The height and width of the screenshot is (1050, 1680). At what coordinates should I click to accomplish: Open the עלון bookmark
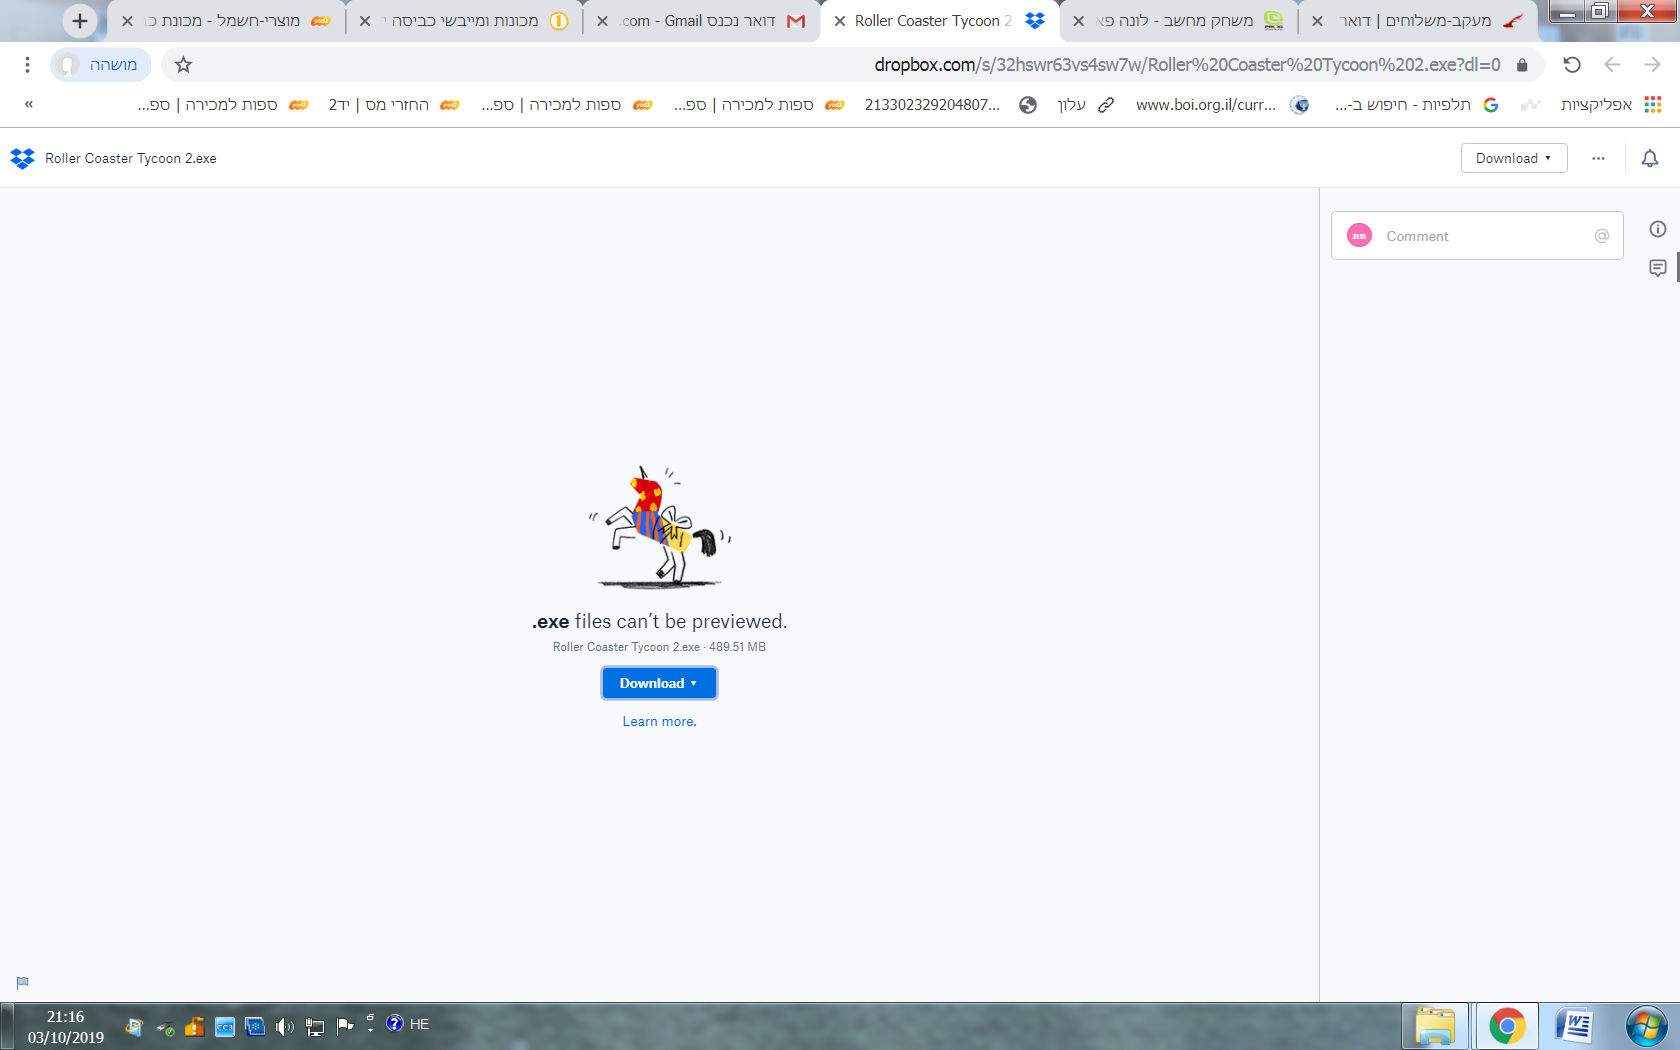tap(1086, 105)
